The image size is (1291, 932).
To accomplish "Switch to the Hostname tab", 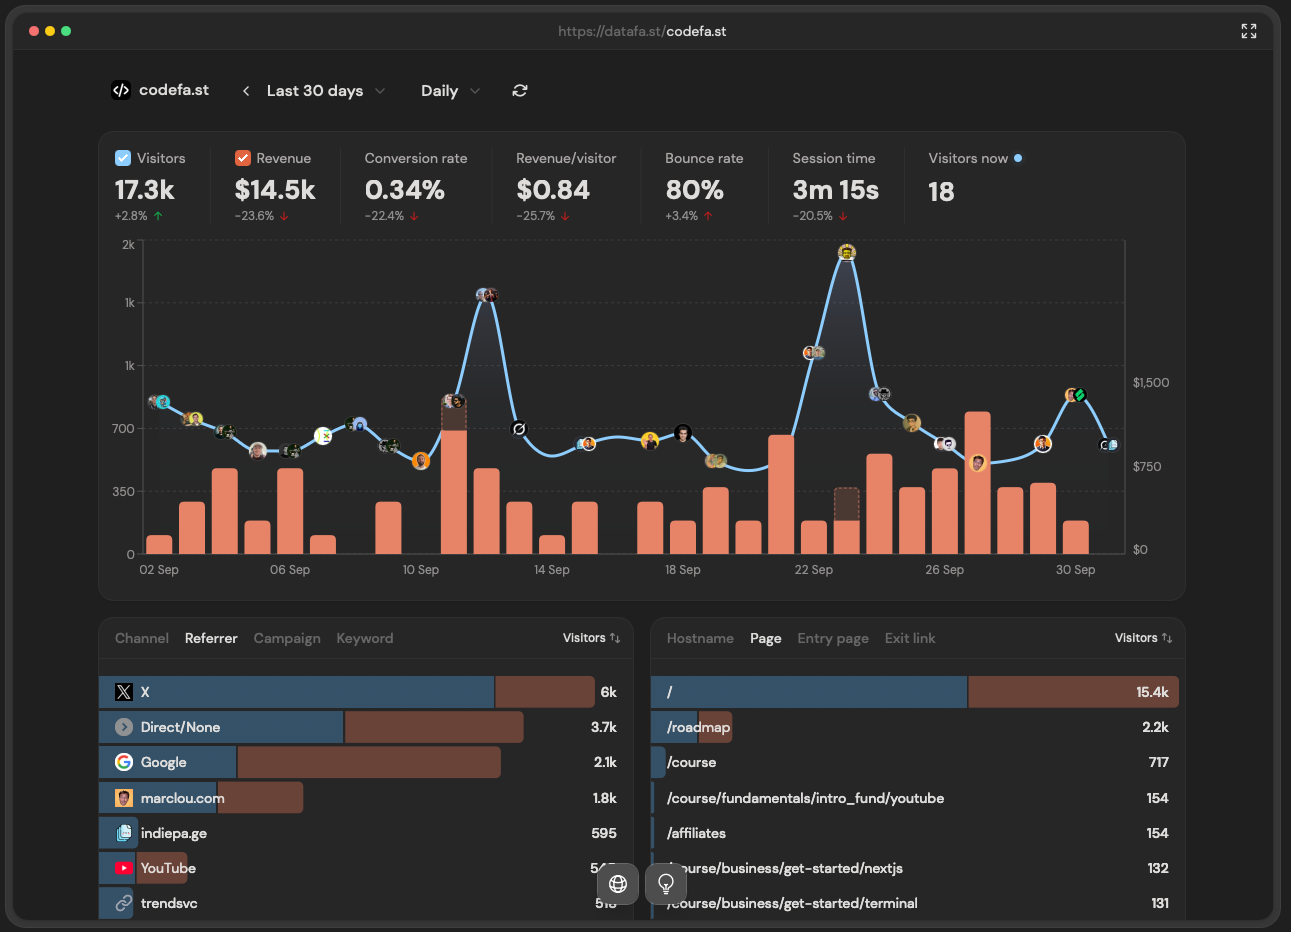I will coord(700,638).
